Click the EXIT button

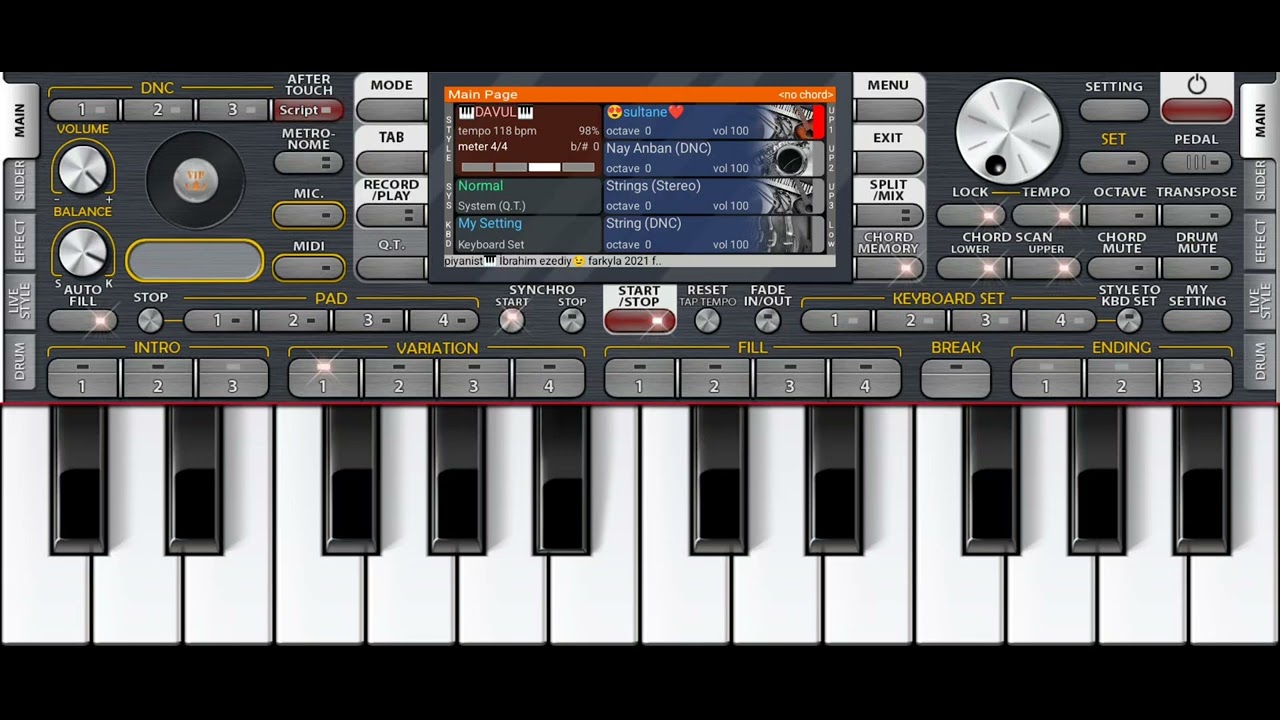point(888,162)
